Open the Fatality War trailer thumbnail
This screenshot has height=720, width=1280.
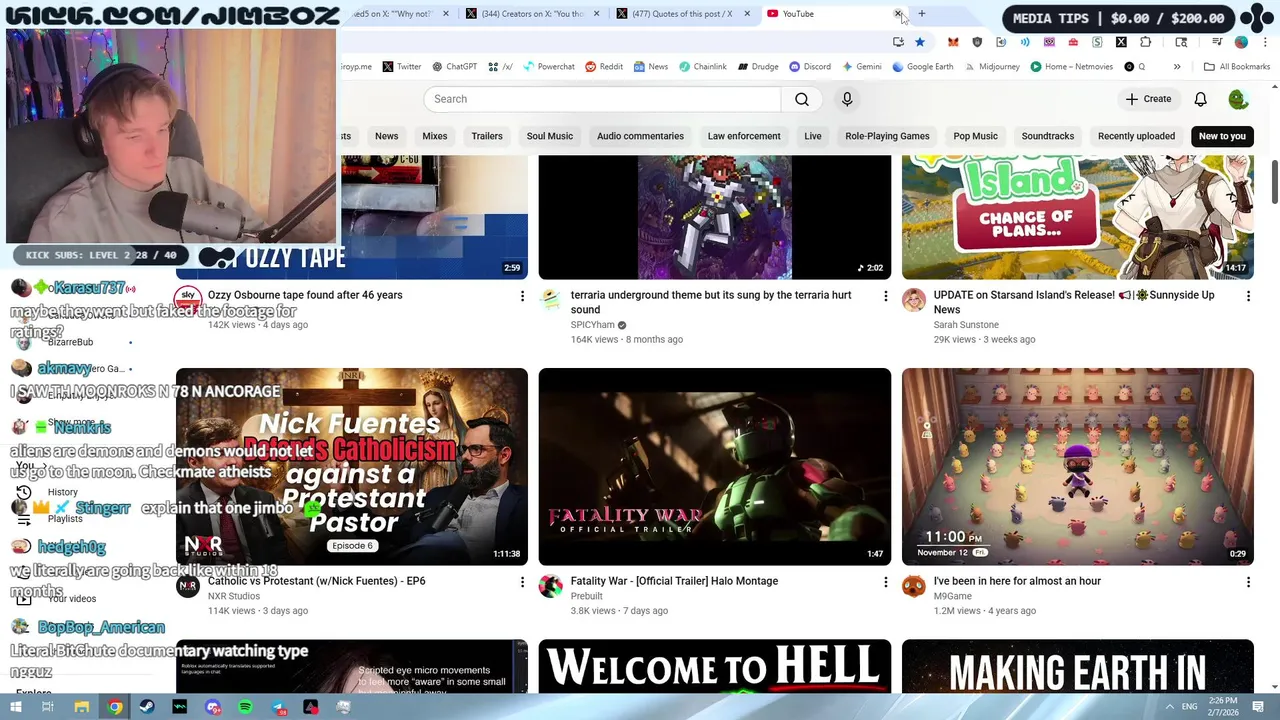[715, 467]
